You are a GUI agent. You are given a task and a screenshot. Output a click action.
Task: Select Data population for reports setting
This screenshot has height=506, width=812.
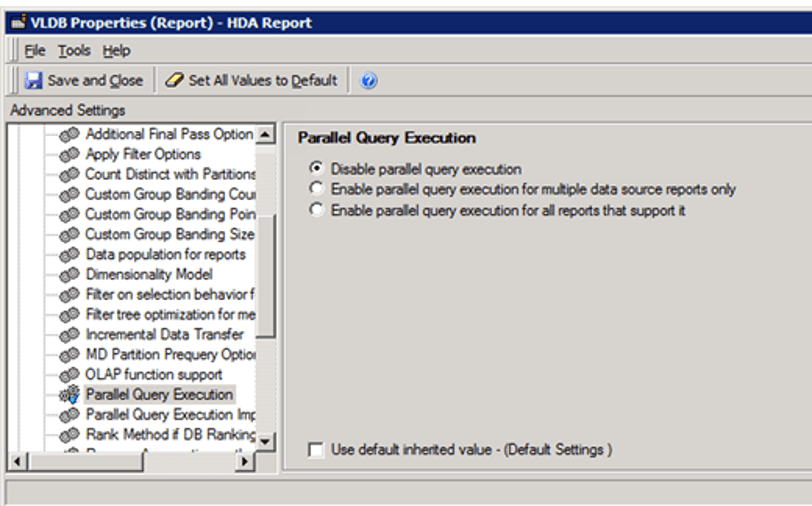pos(165,255)
